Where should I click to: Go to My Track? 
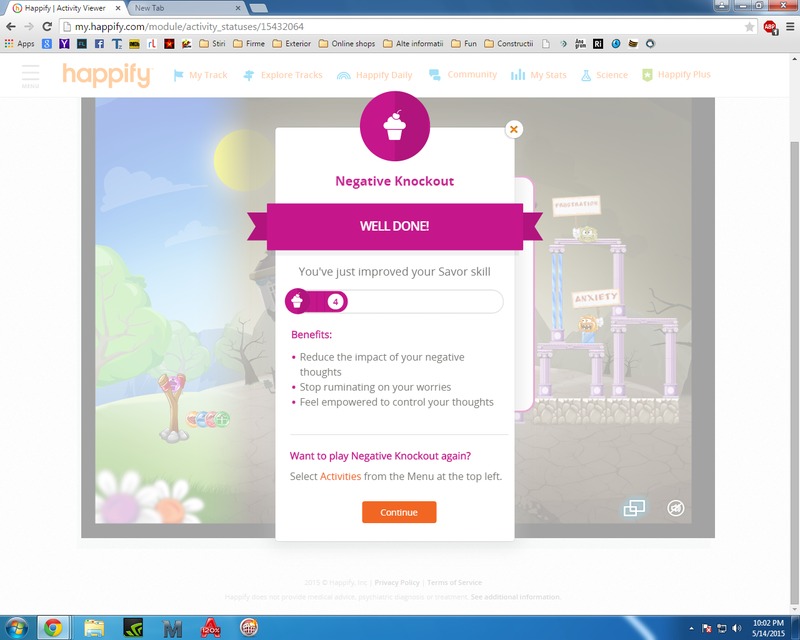pyautogui.click(x=200, y=75)
